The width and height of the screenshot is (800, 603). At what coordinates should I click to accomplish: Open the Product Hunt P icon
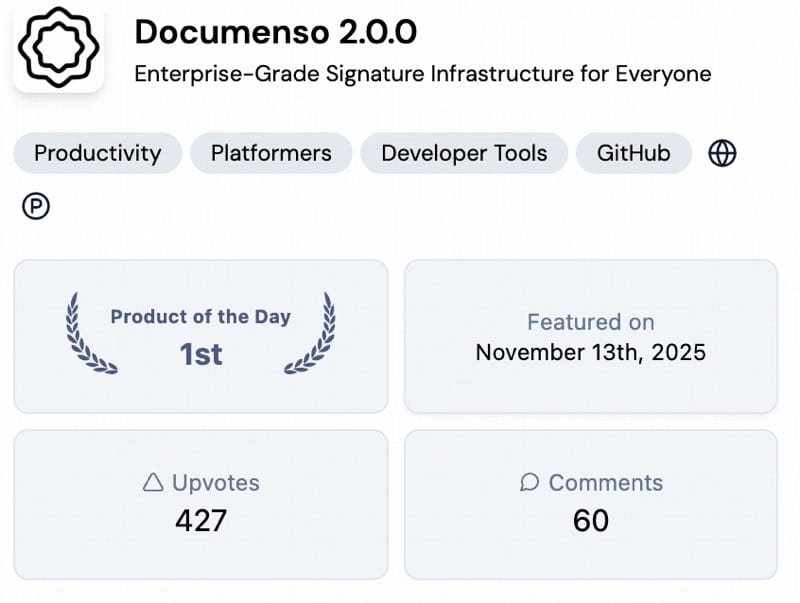pyautogui.click(x=36, y=207)
